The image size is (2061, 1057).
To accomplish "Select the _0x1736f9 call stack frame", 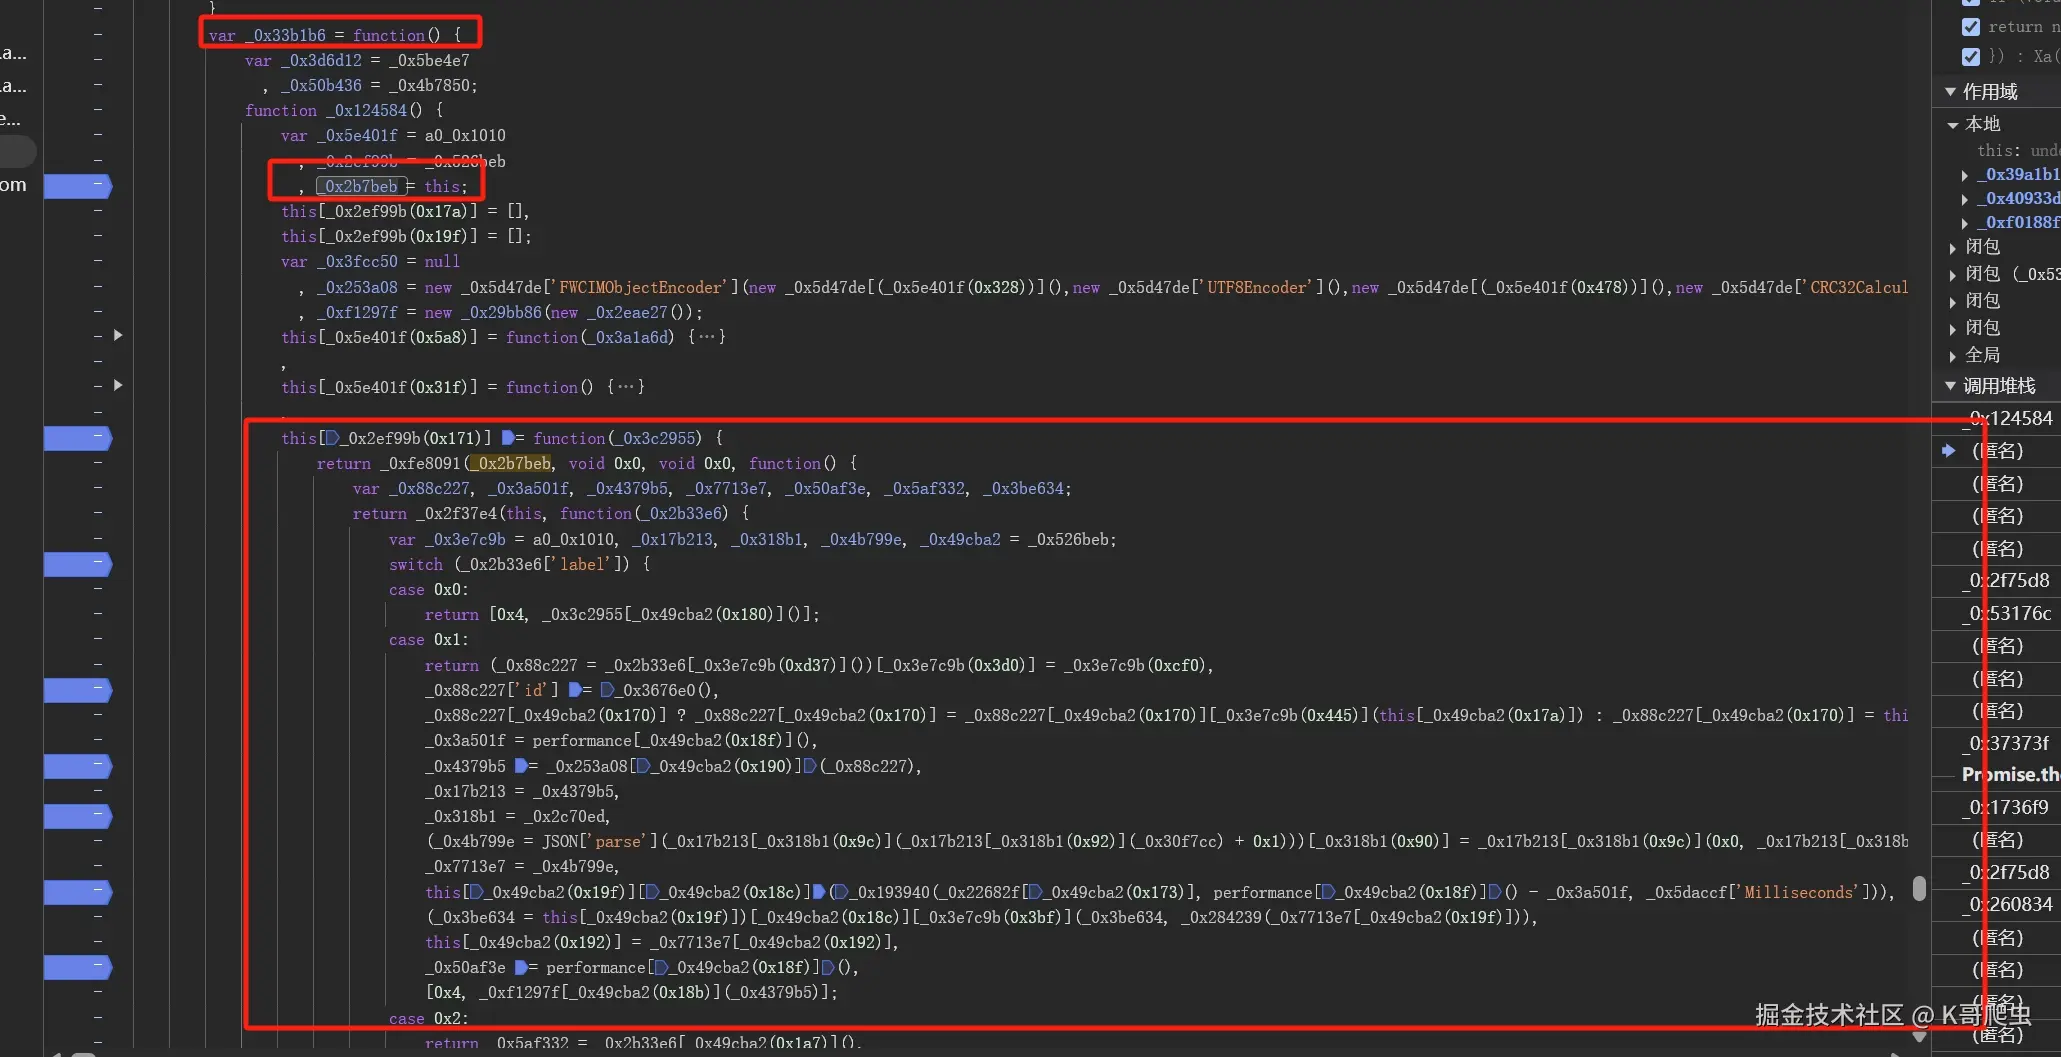I will [2007, 807].
